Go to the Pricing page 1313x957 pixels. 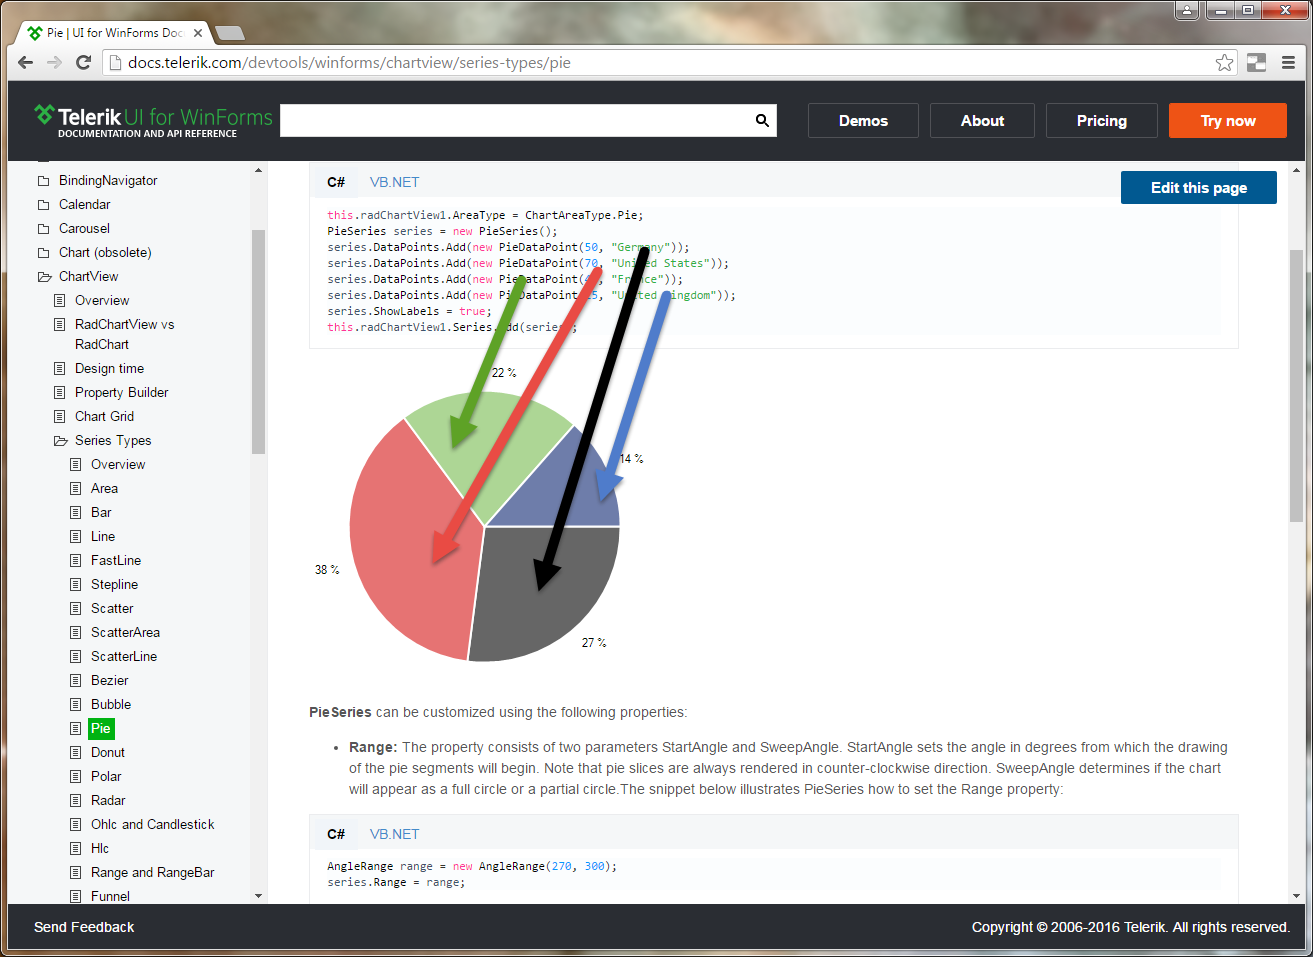(x=1101, y=121)
